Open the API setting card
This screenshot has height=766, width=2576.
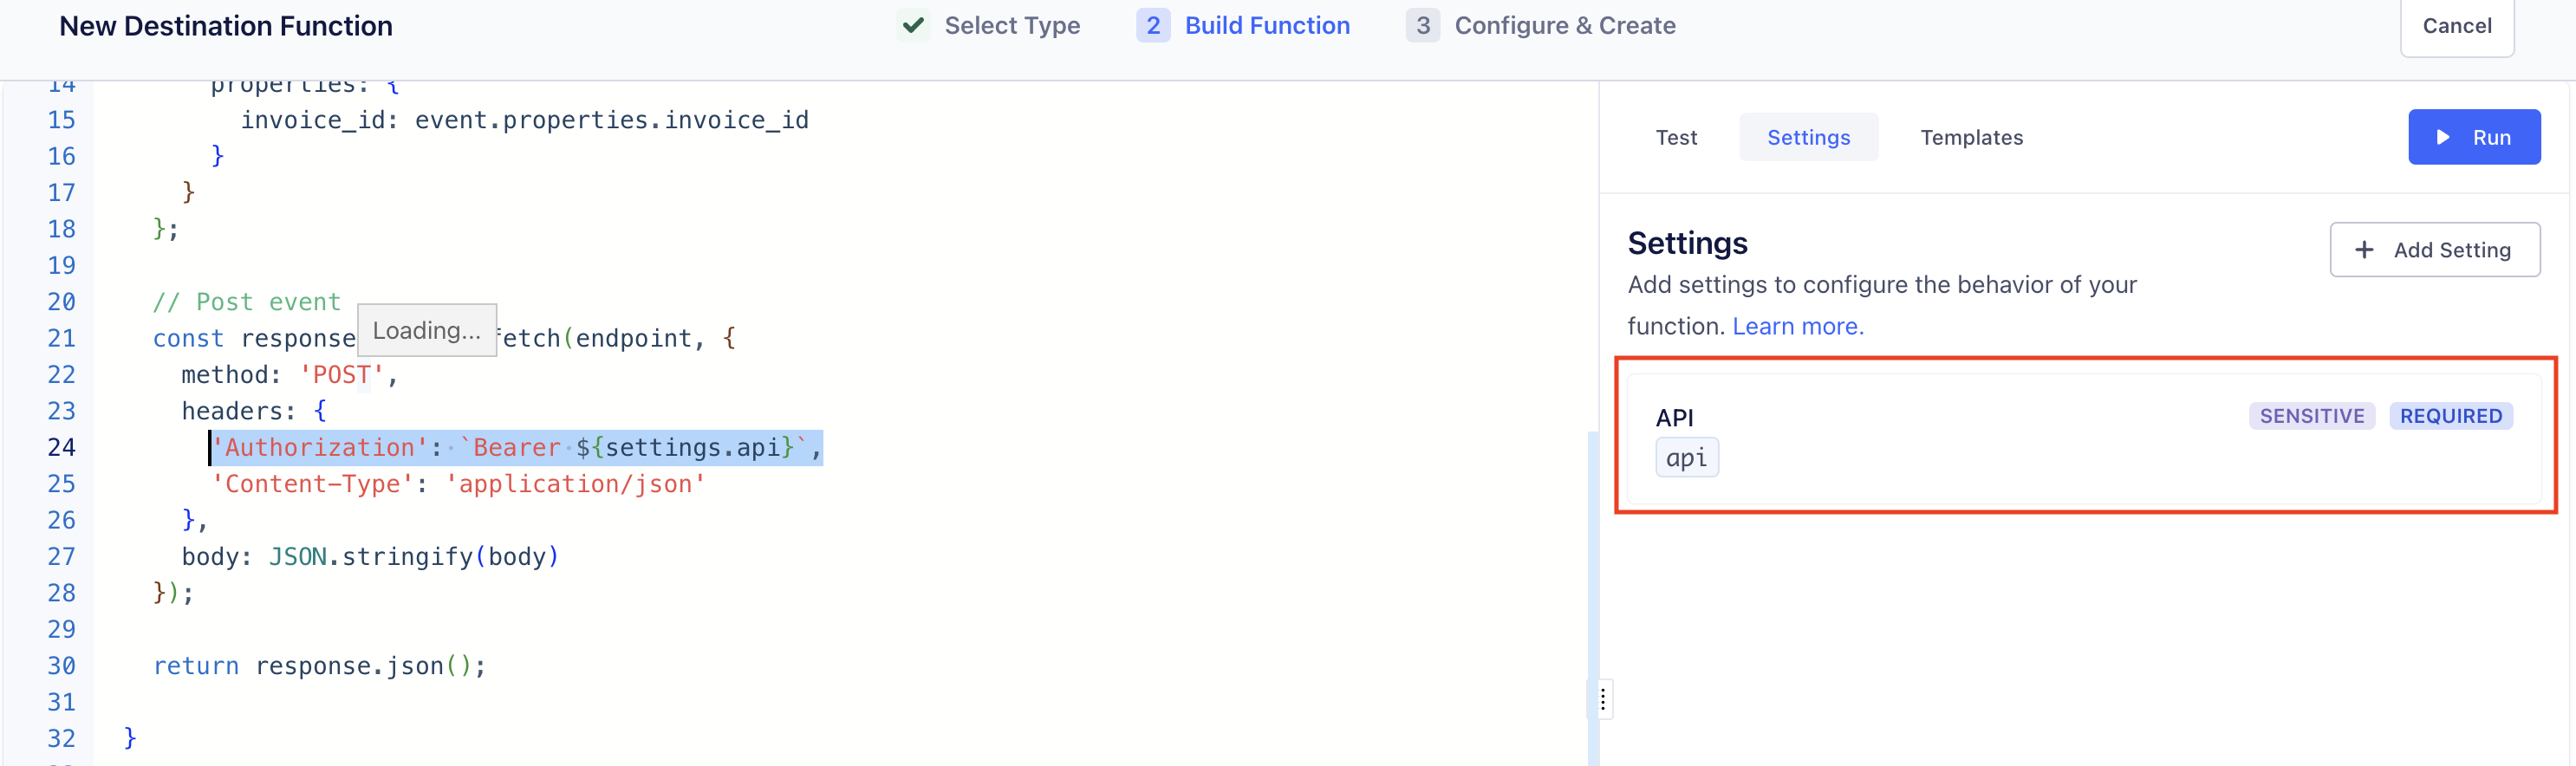point(2084,437)
